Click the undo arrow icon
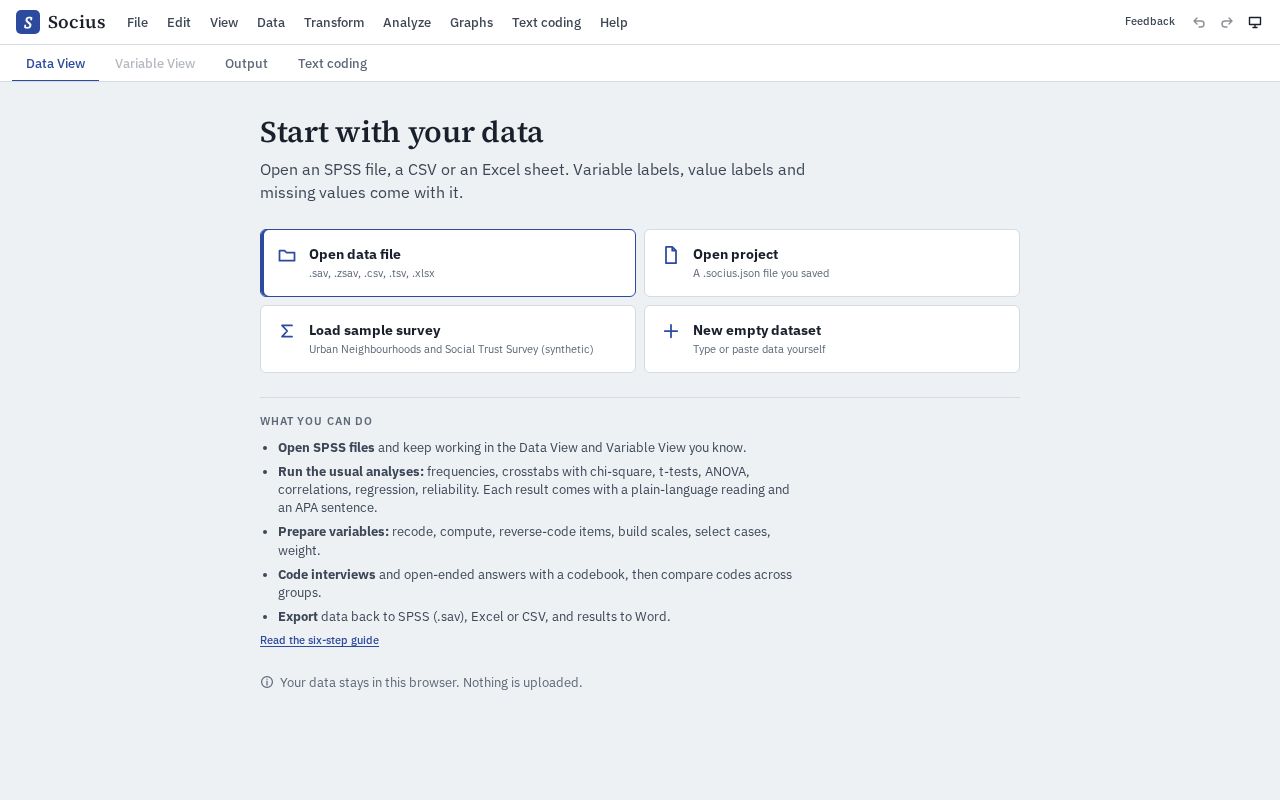This screenshot has height=800, width=1280. 1199,22
